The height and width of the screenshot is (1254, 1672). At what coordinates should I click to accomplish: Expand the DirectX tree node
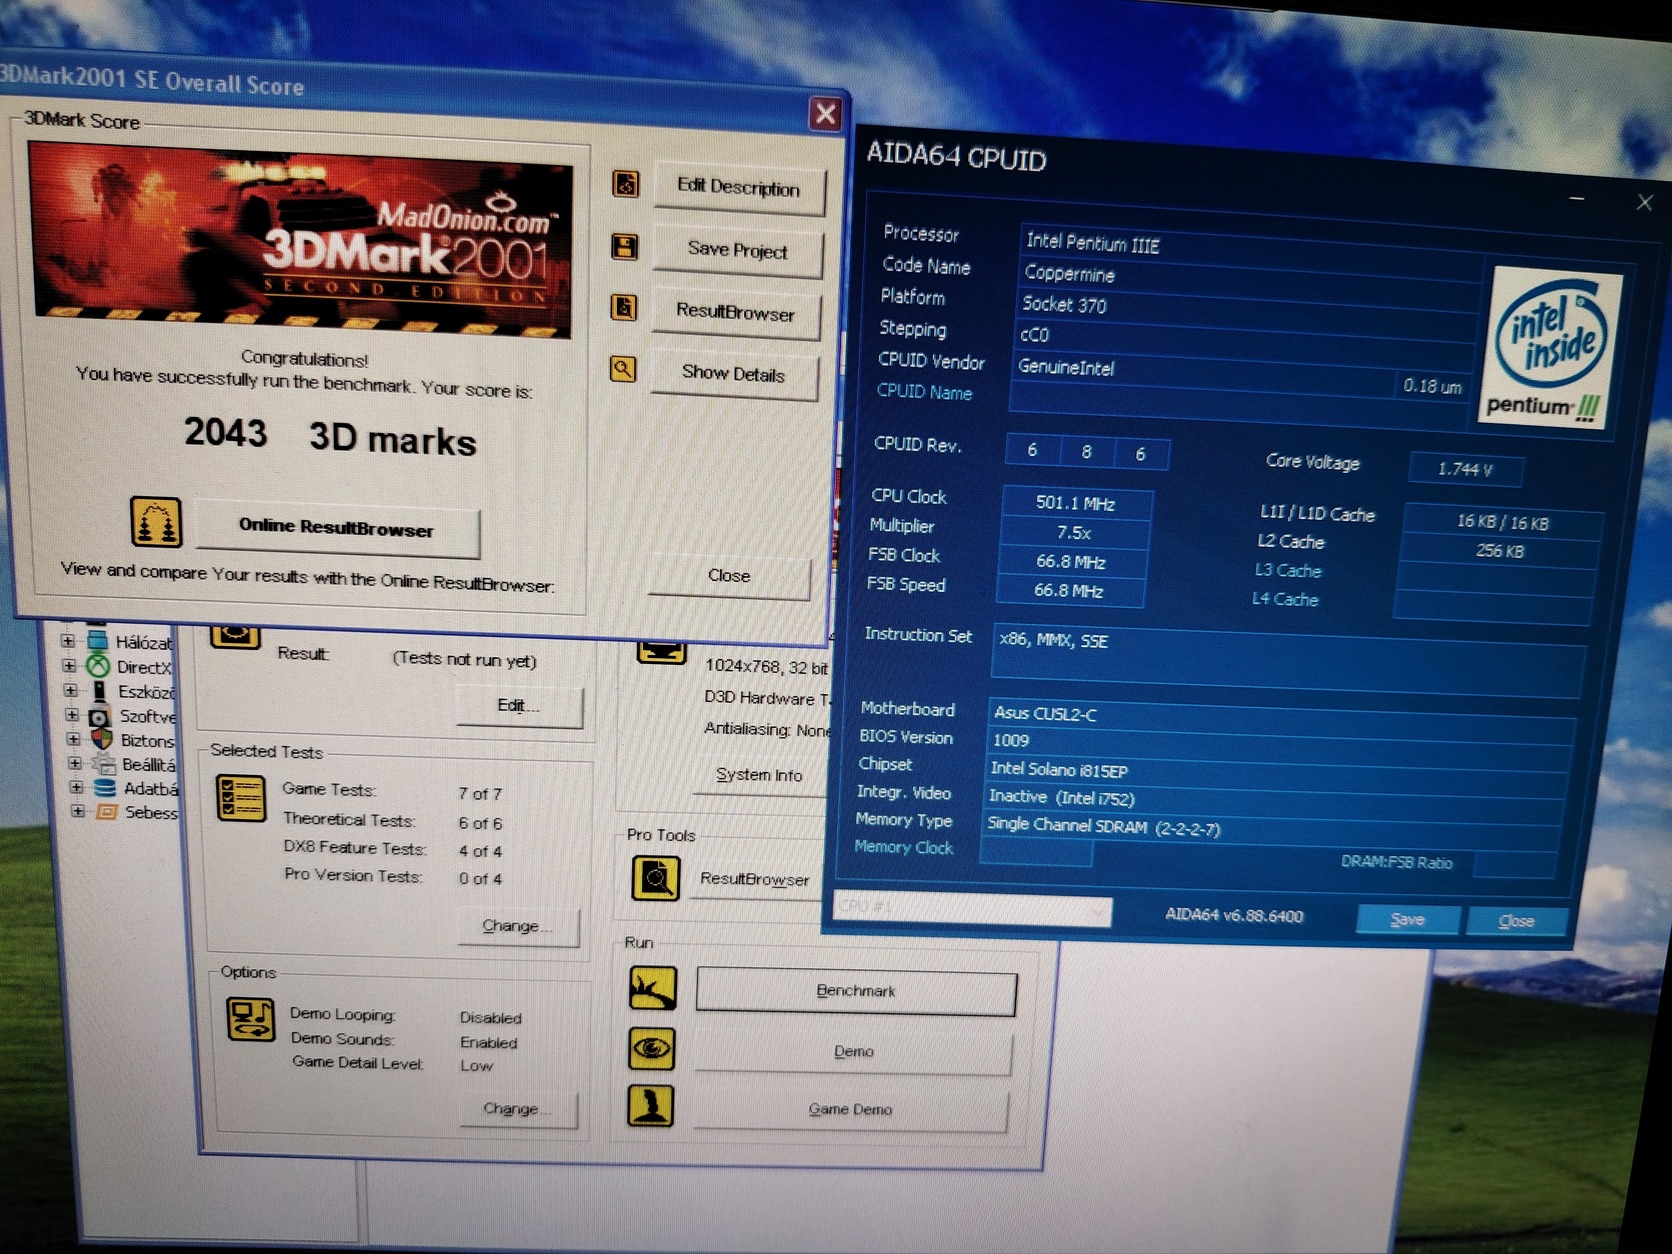click(69, 665)
